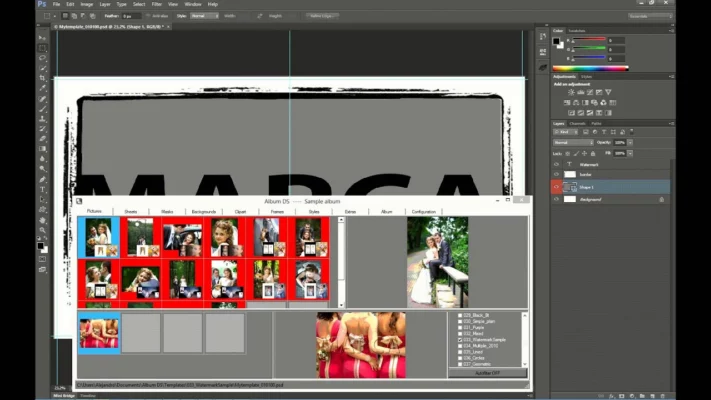Select the Eyedropper tool

42,88
